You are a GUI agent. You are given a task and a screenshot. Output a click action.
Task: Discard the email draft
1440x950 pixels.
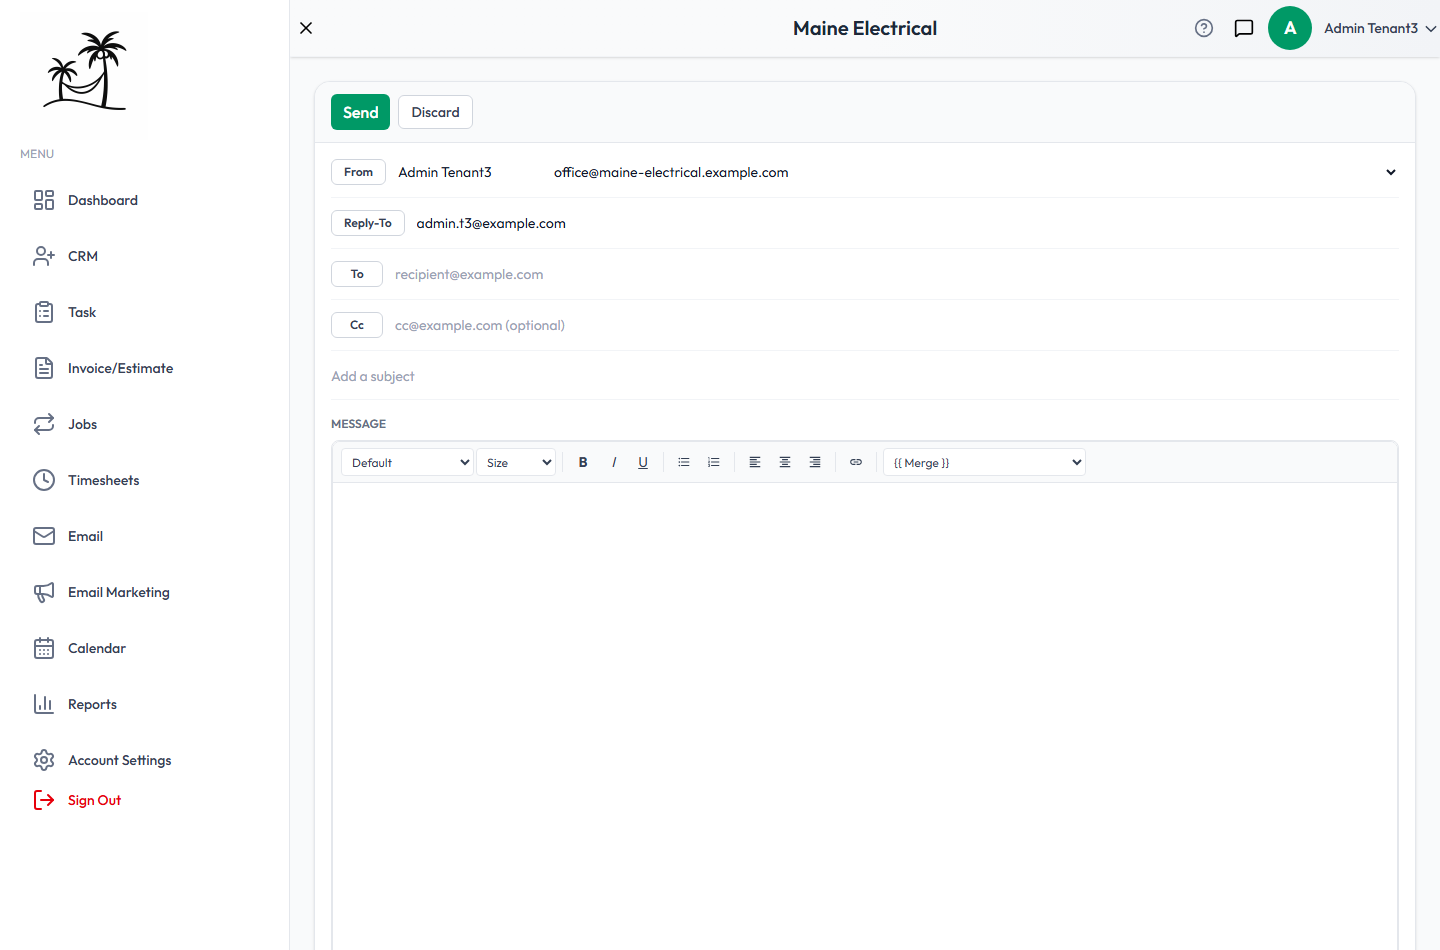[435, 112]
